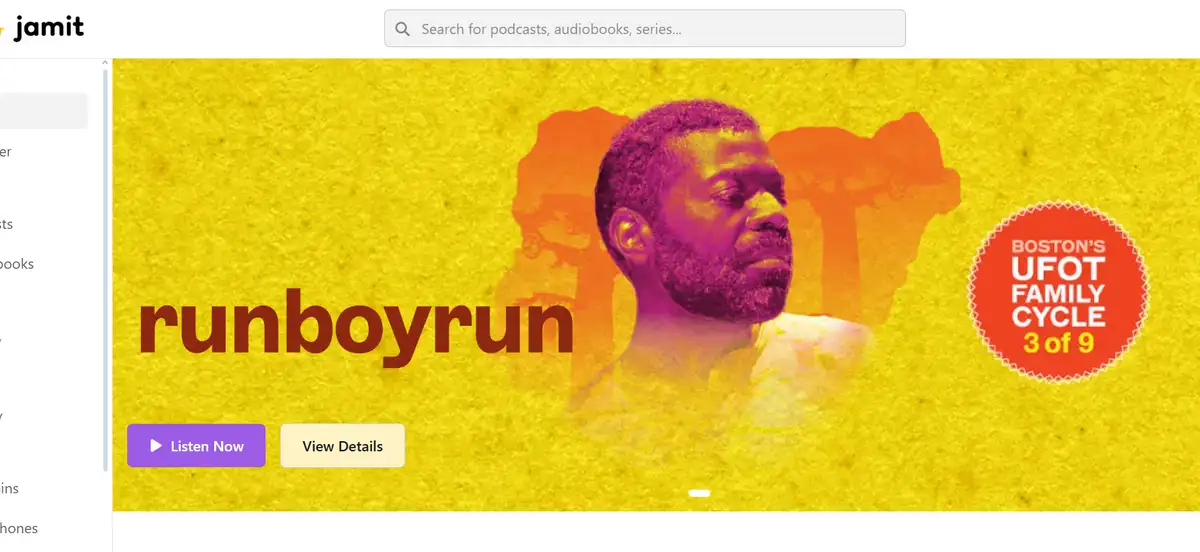
Task: Select the white carousel slide indicator
Action: (x=699, y=493)
